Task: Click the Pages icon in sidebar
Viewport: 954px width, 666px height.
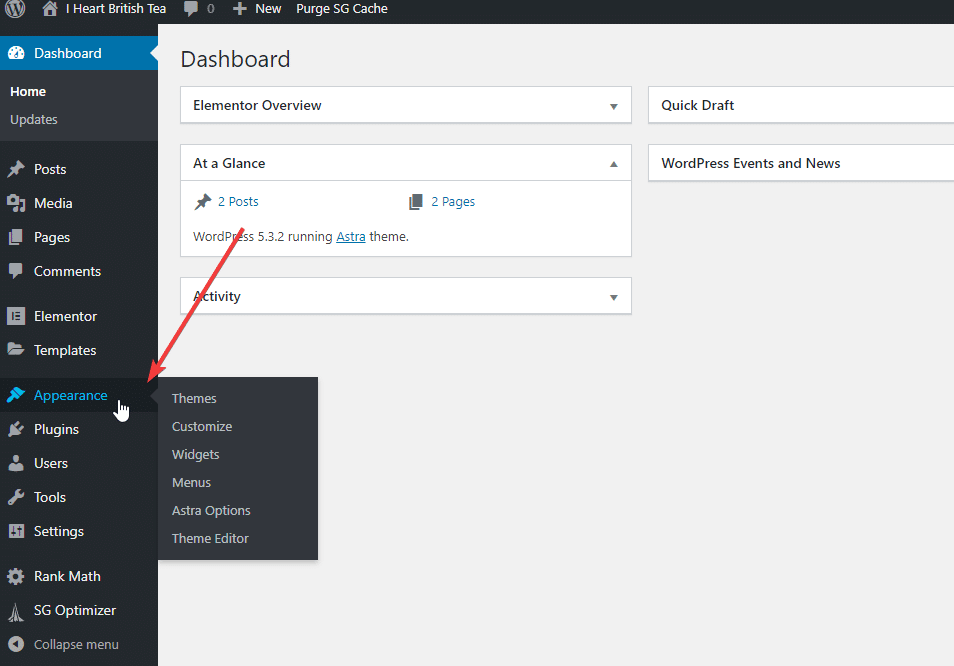Action: pyautogui.click(x=16, y=237)
